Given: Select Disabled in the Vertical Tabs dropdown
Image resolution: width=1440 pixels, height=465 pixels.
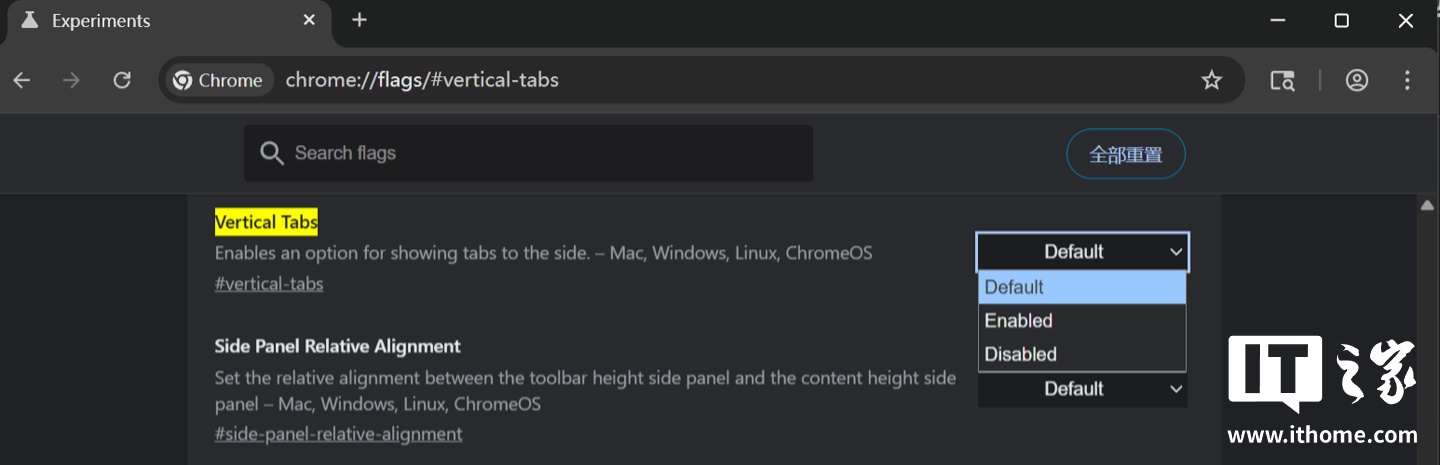Looking at the screenshot, I should (1021, 354).
